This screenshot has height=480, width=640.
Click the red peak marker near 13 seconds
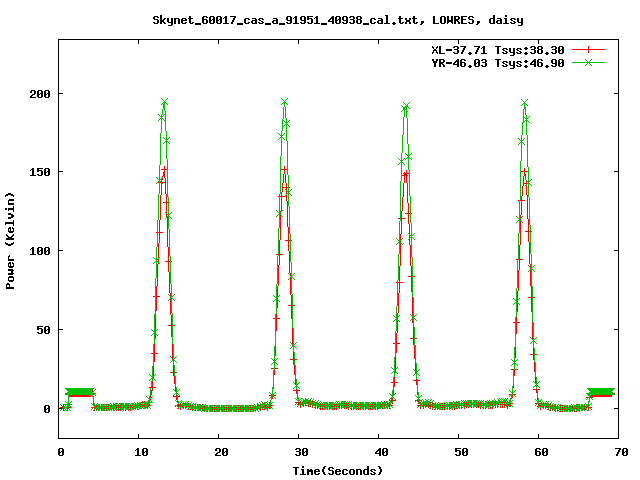click(x=164, y=169)
